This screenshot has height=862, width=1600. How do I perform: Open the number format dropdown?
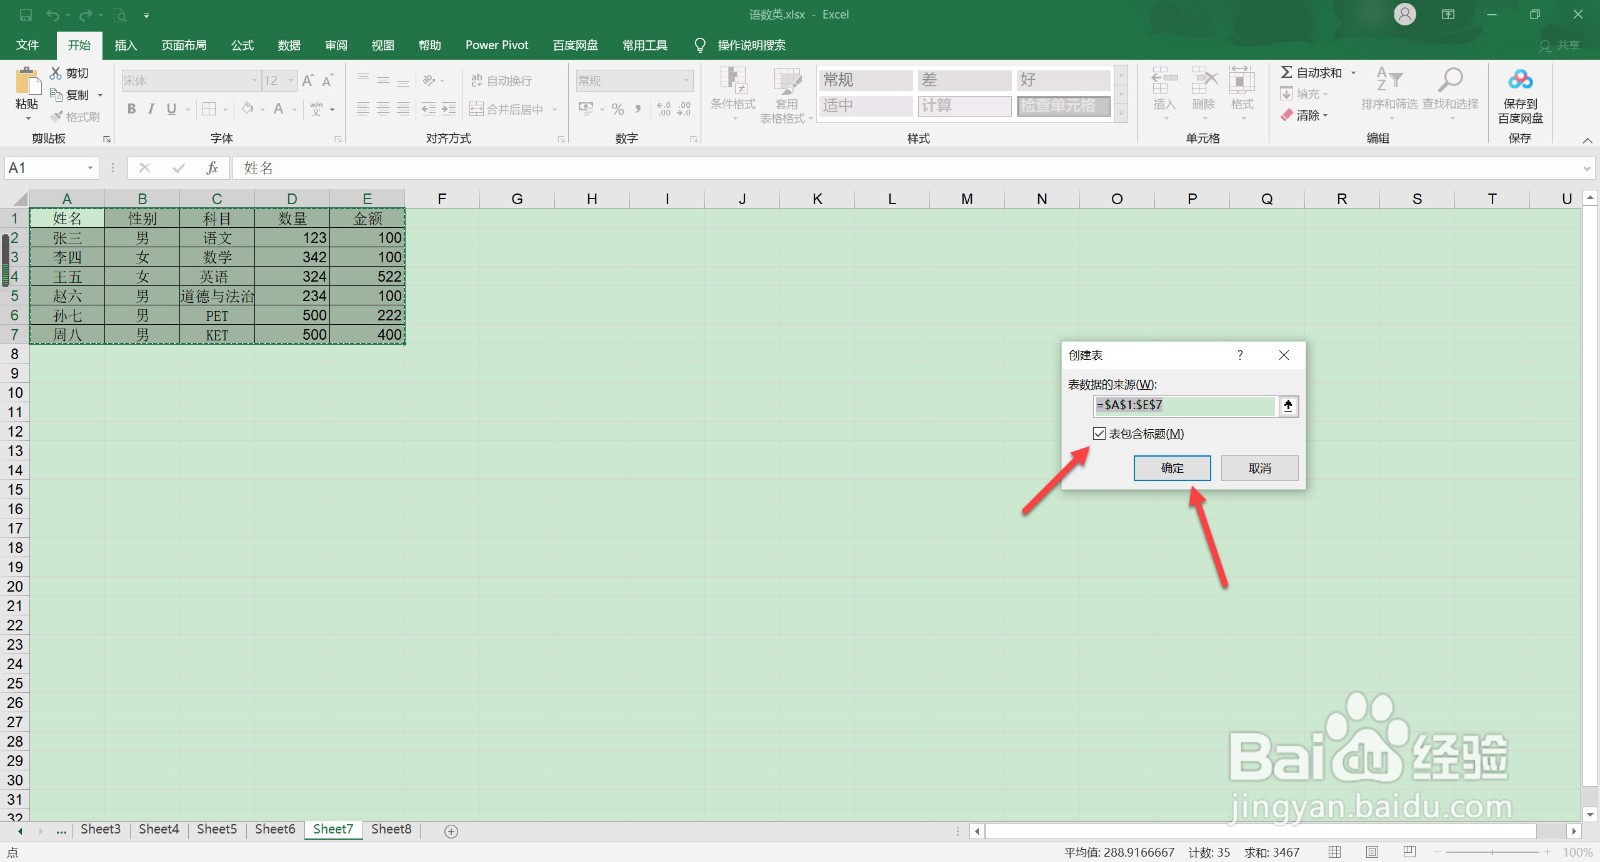coord(687,81)
